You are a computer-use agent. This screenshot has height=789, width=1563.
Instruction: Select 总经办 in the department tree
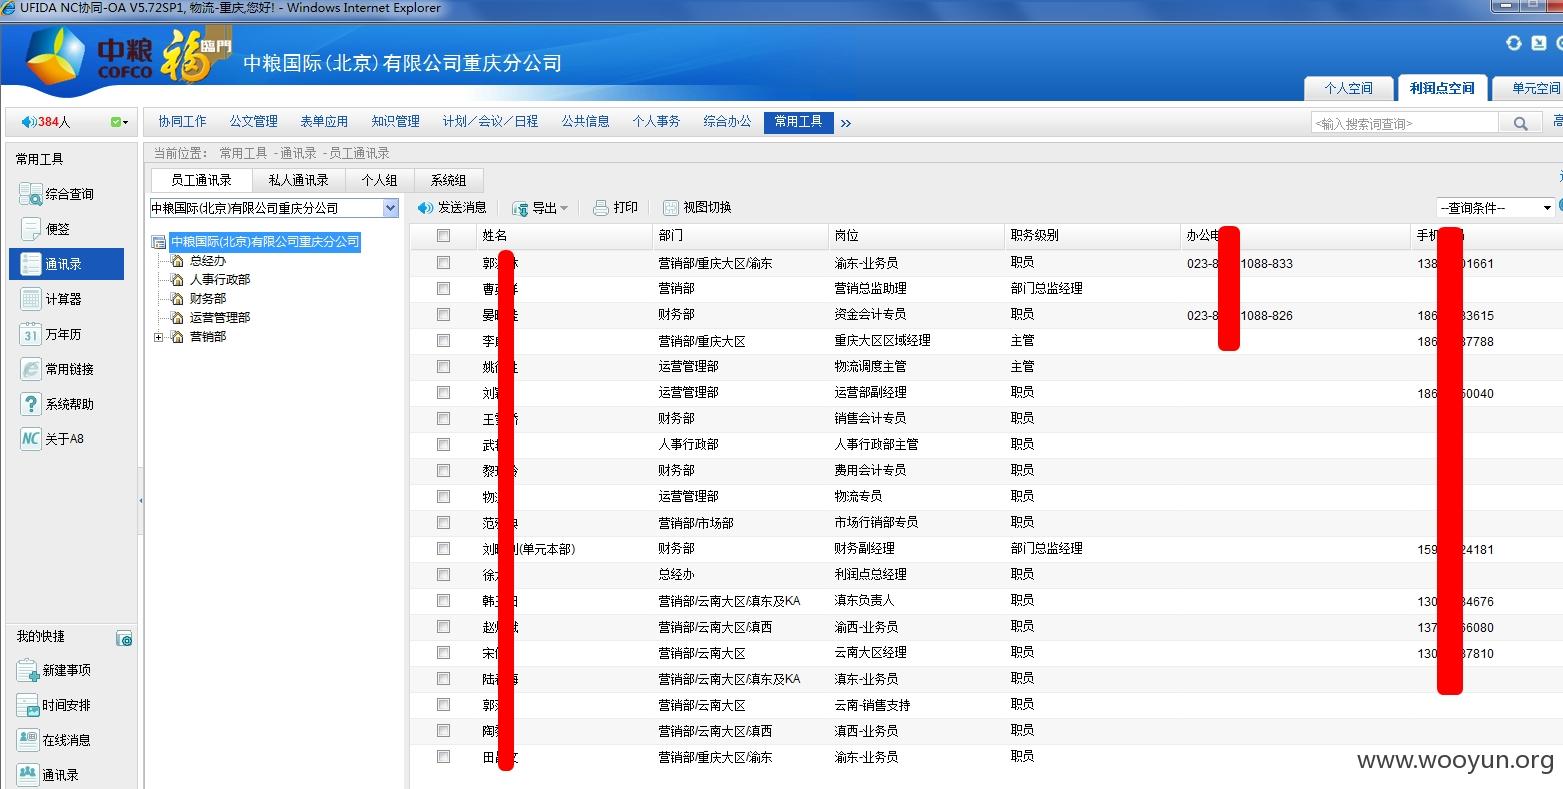pos(208,261)
